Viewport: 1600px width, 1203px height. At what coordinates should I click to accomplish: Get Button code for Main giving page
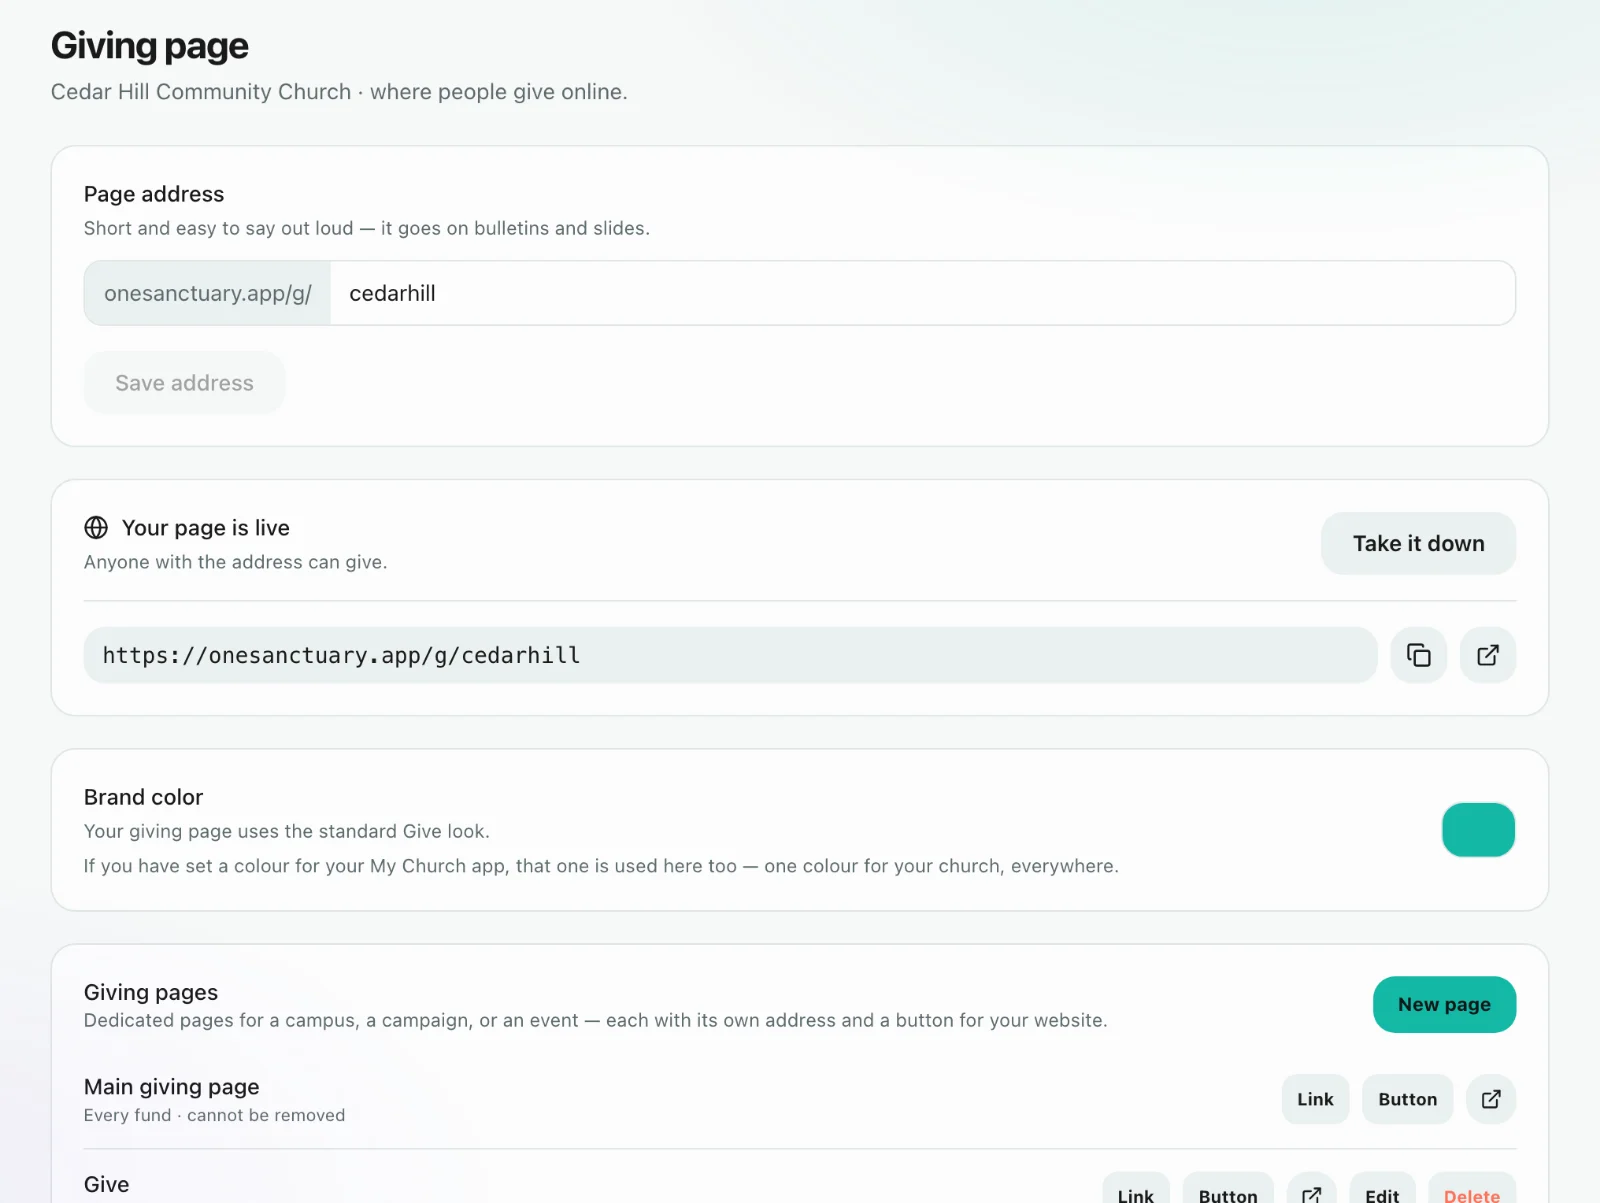(1407, 1099)
